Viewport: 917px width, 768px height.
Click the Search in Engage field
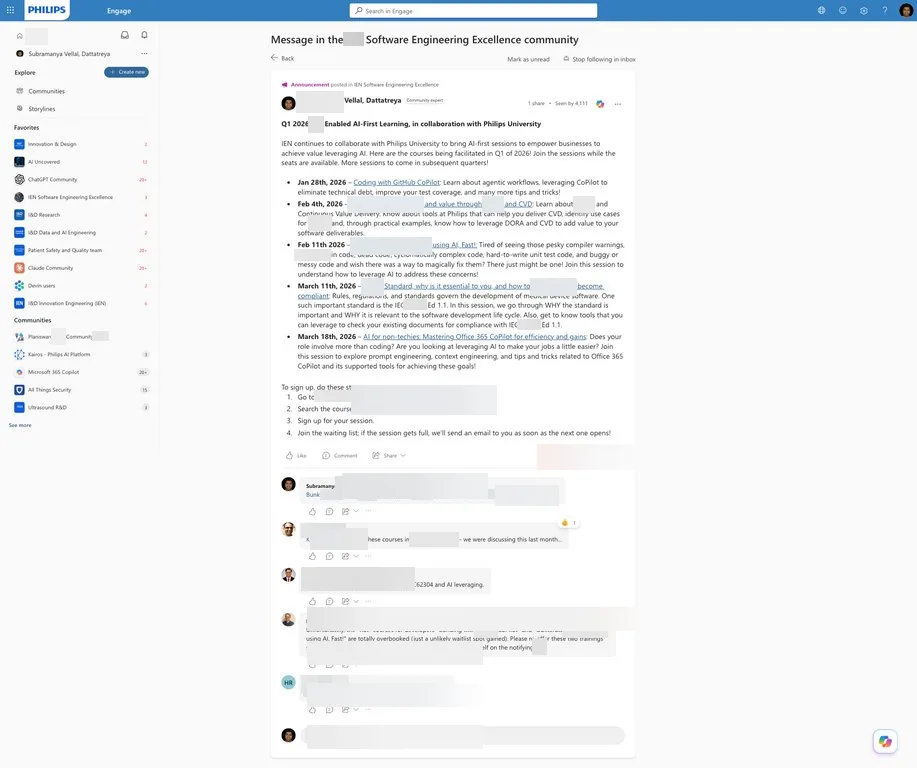pyautogui.click(x=473, y=11)
